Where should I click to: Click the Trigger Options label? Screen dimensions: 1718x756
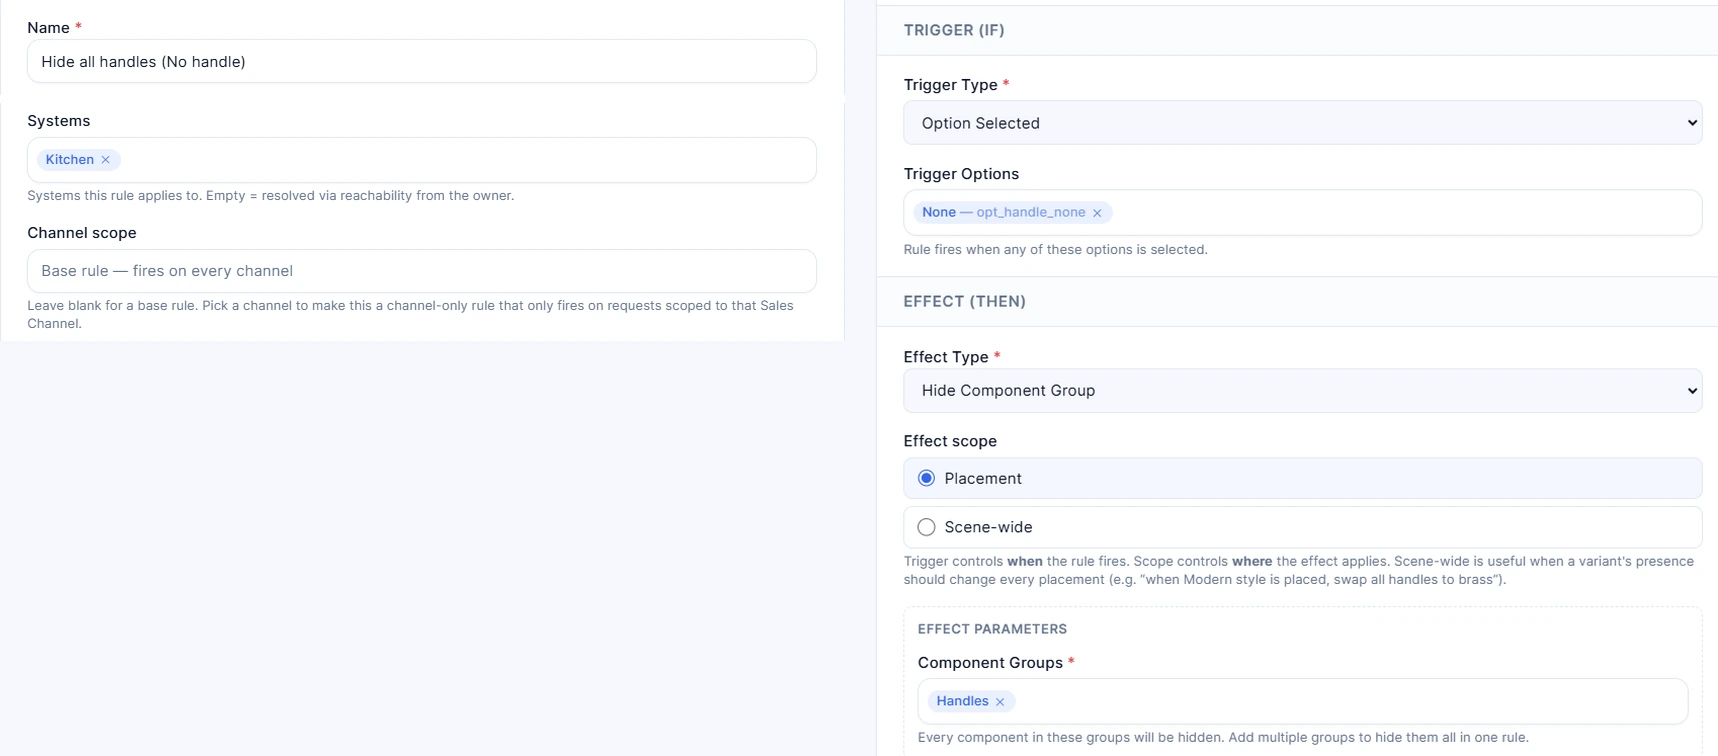(961, 174)
